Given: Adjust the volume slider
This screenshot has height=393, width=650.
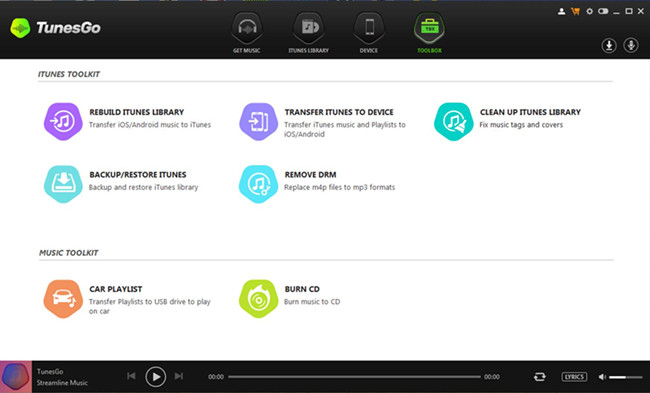Looking at the screenshot, I should pyautogui.click(x=626, y=377).
